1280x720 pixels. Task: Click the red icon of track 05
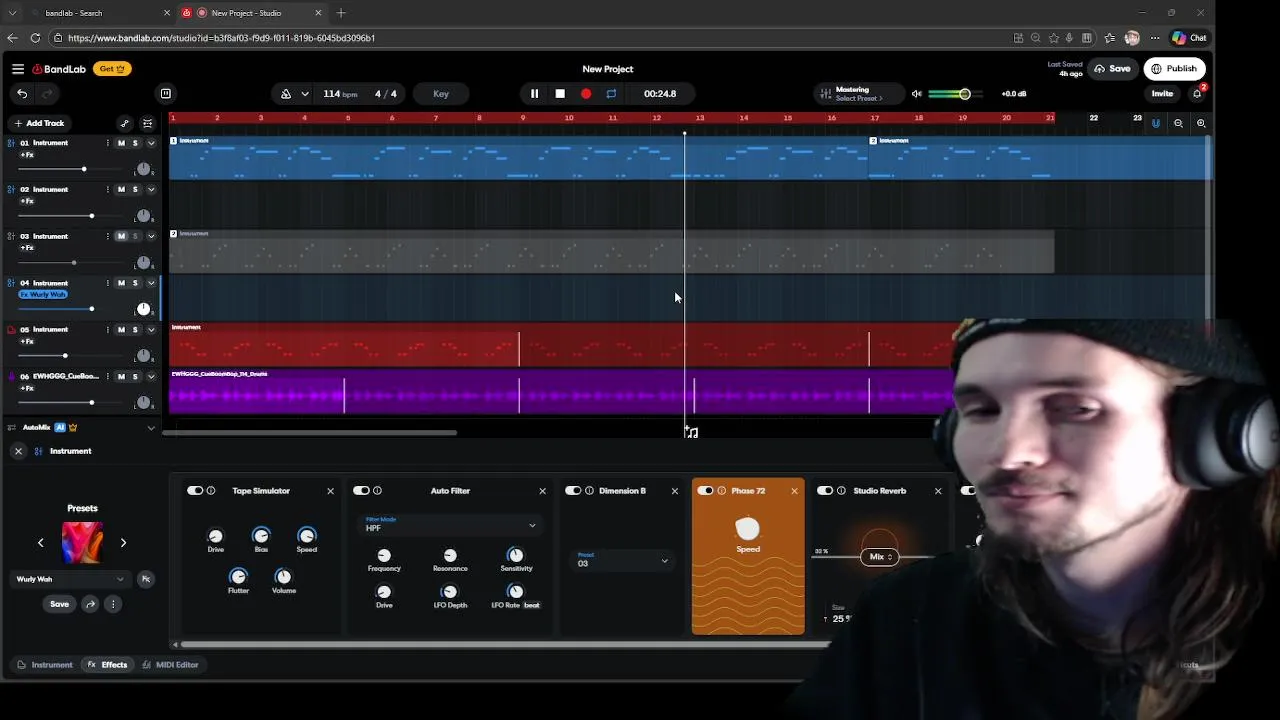11,330
